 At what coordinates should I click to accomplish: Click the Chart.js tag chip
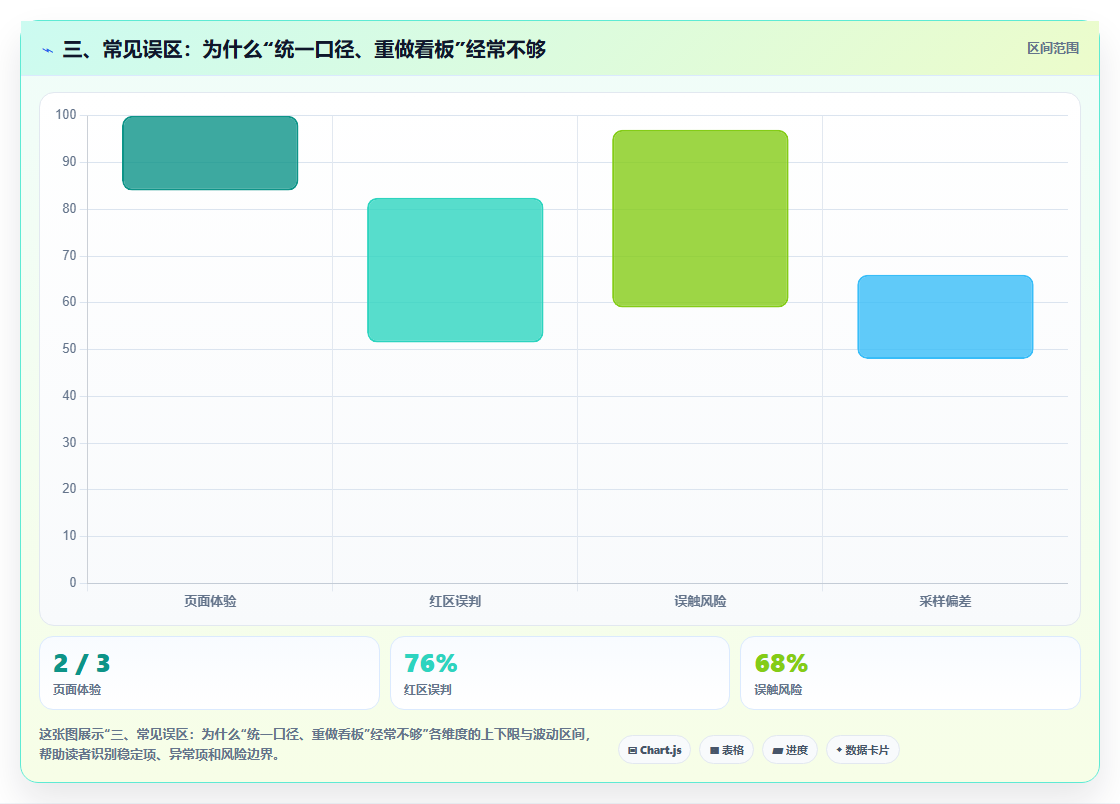pyautogui.click(x=654, y=750)
